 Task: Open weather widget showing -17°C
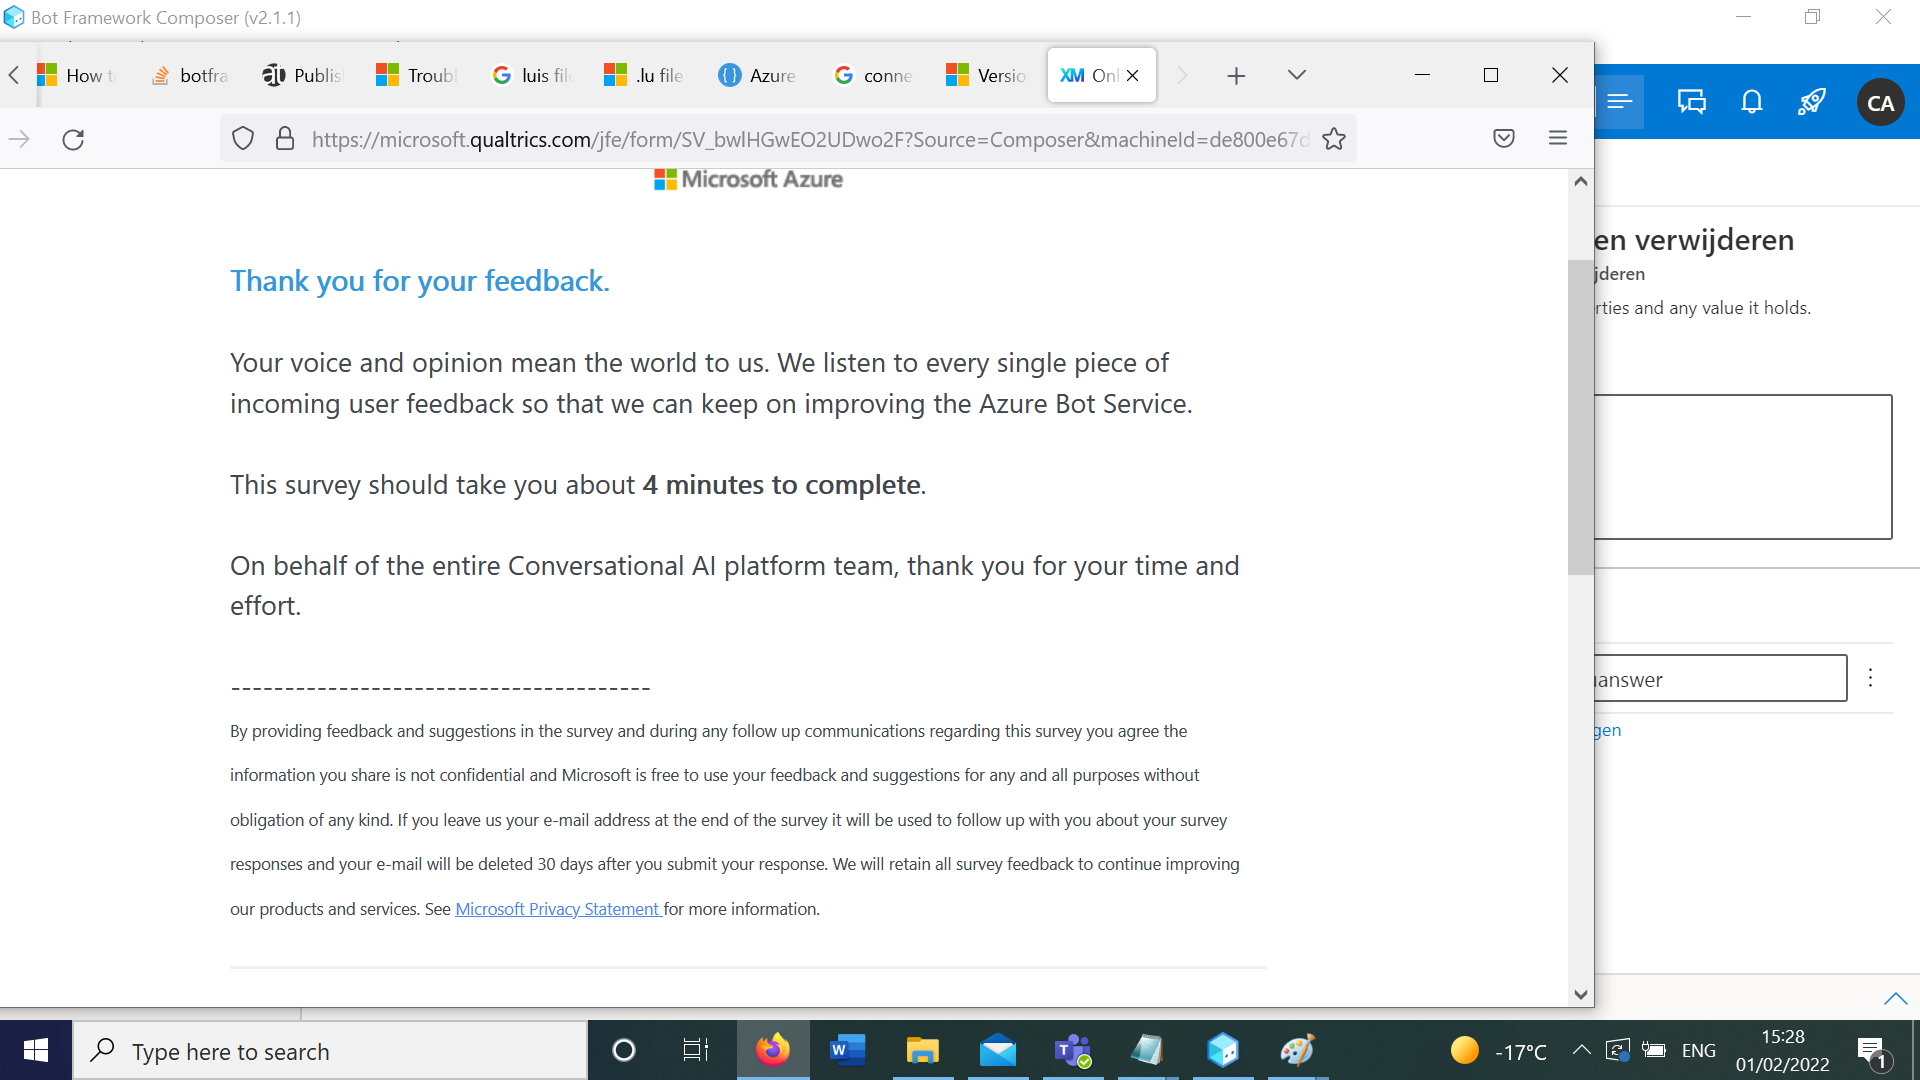pyautogui.click(x=1498, y=1051)
